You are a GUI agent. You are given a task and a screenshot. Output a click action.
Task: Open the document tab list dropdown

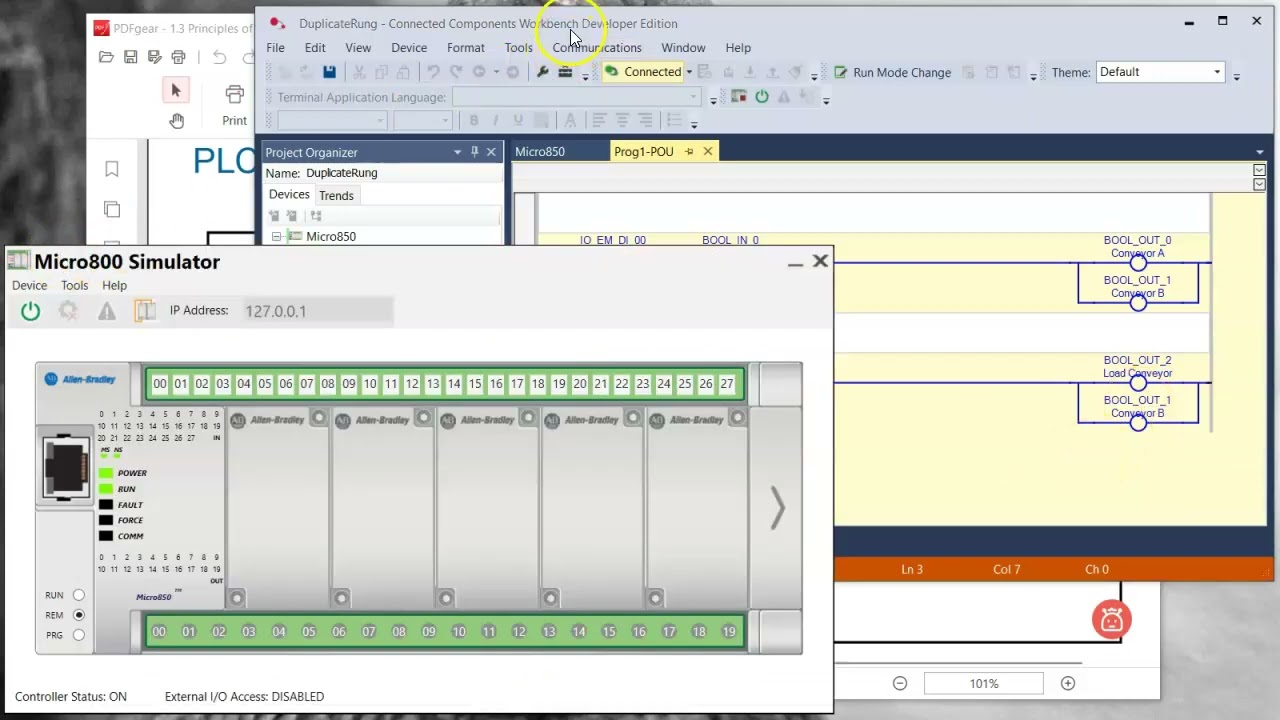[1260, 152]
